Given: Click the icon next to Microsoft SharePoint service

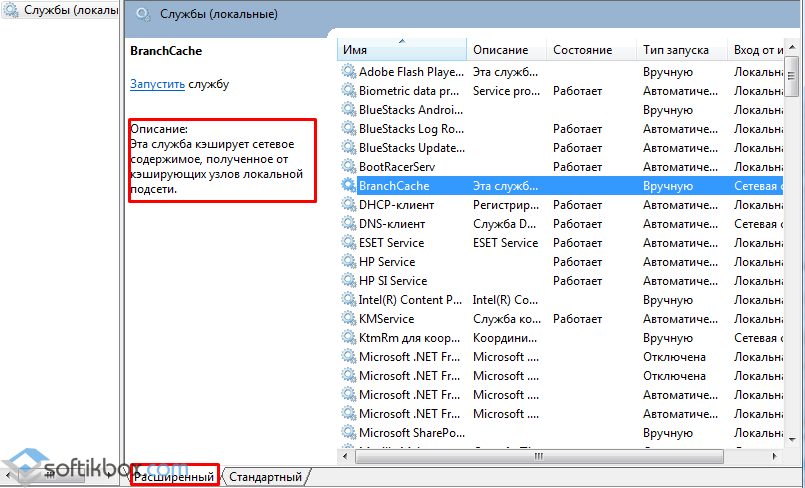Looking at the screenshot, I should 348,432.
